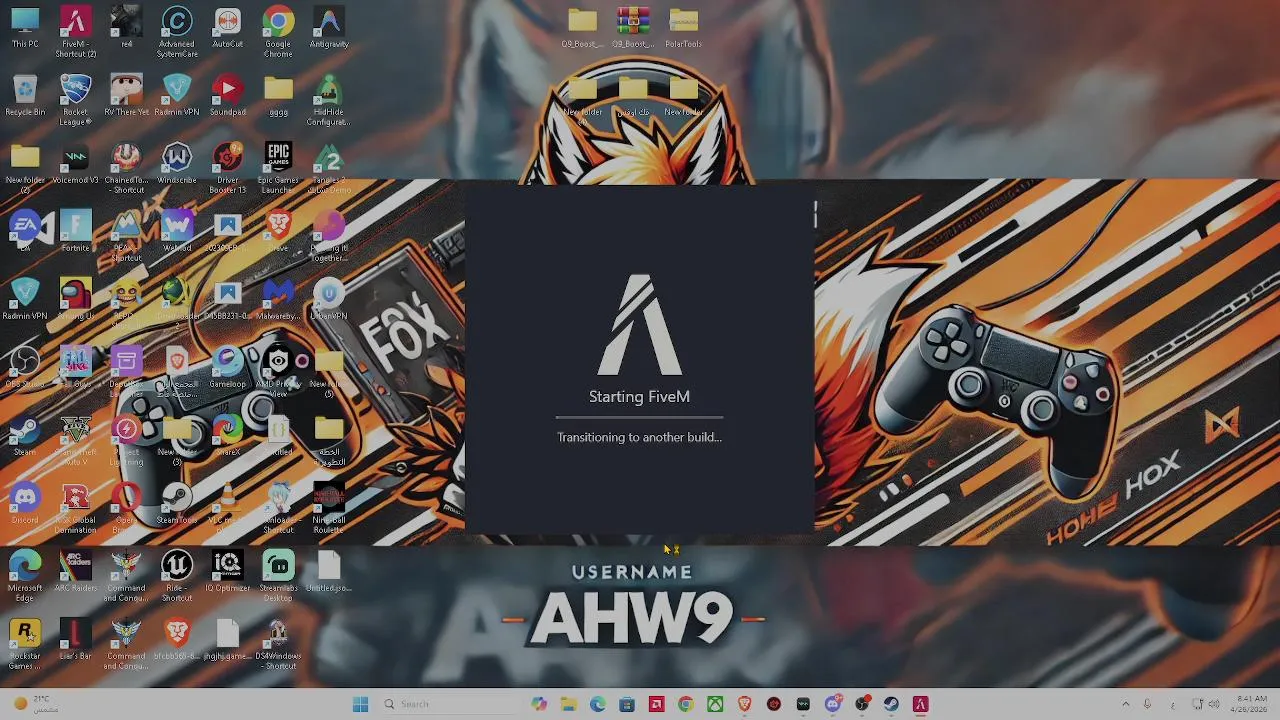Screen dimensions: 1280x720
Task: Open the PolarTools folder on the desktop
Action: tap(684, 28)
